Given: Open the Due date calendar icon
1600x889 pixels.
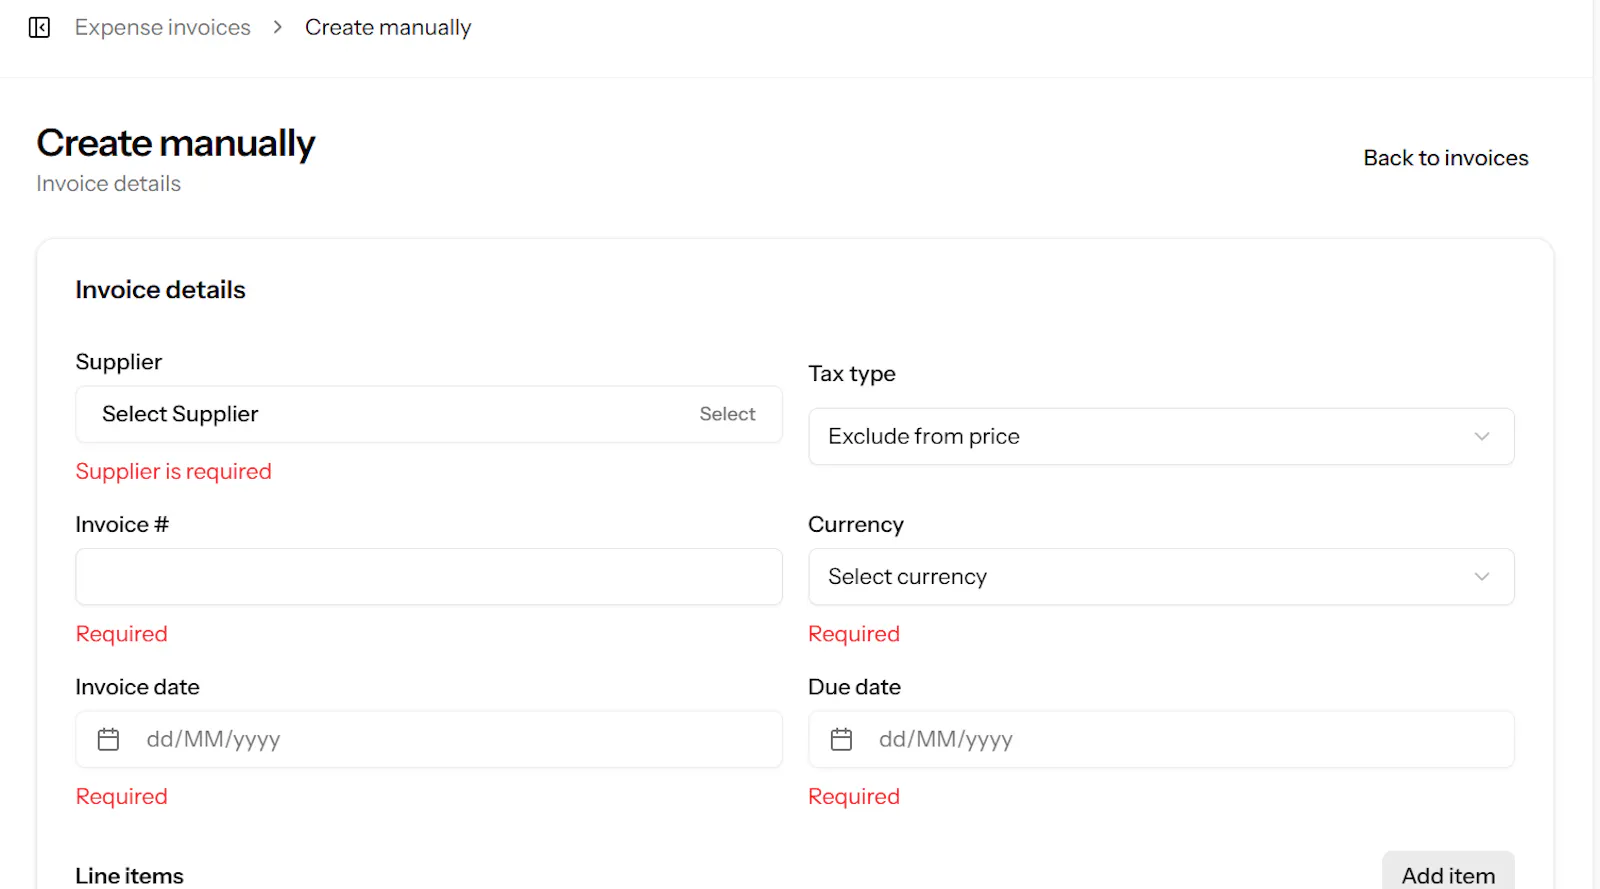Looking at the screenshot, I should click(x=841, y=739).
